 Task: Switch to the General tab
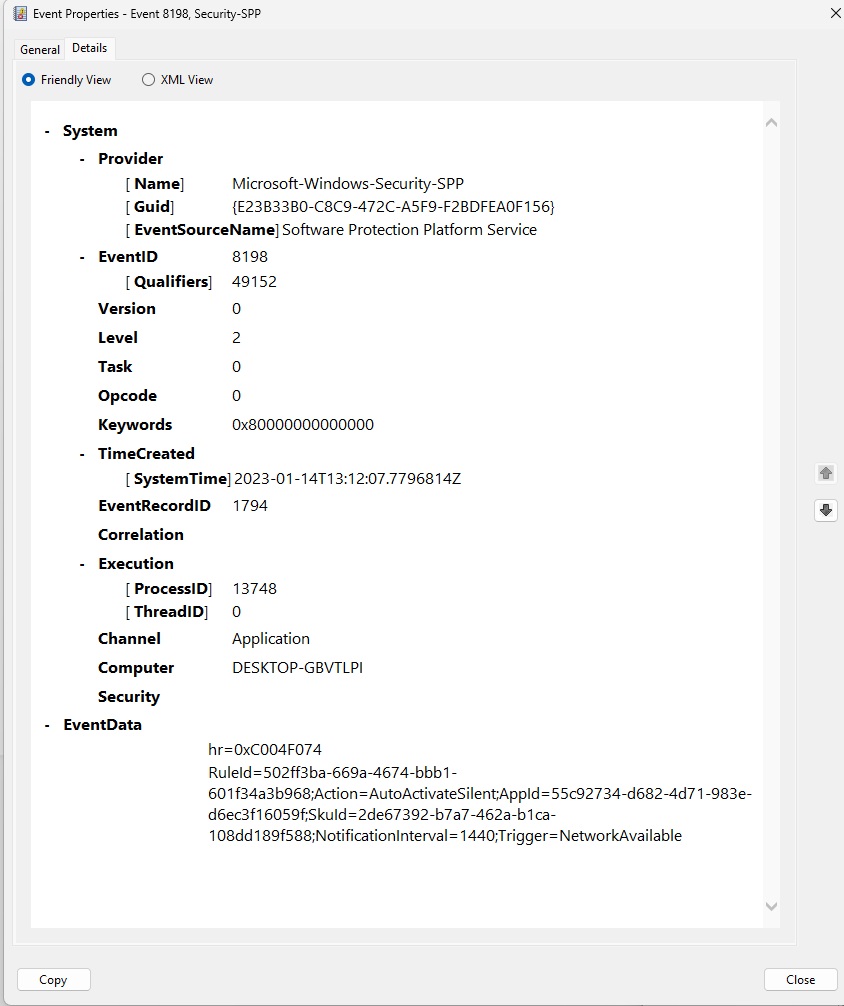pos(40,50)
